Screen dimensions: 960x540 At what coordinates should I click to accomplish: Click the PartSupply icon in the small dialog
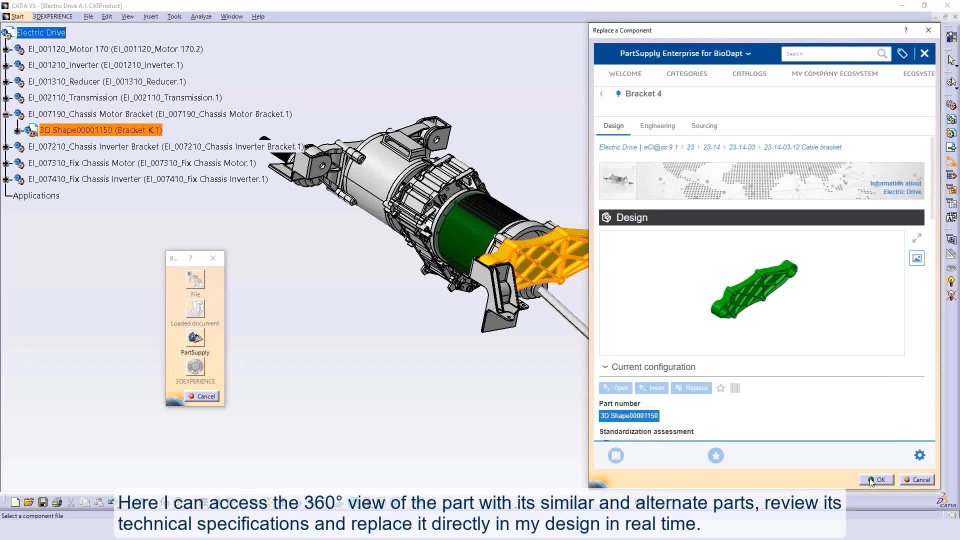click(195, 337)
